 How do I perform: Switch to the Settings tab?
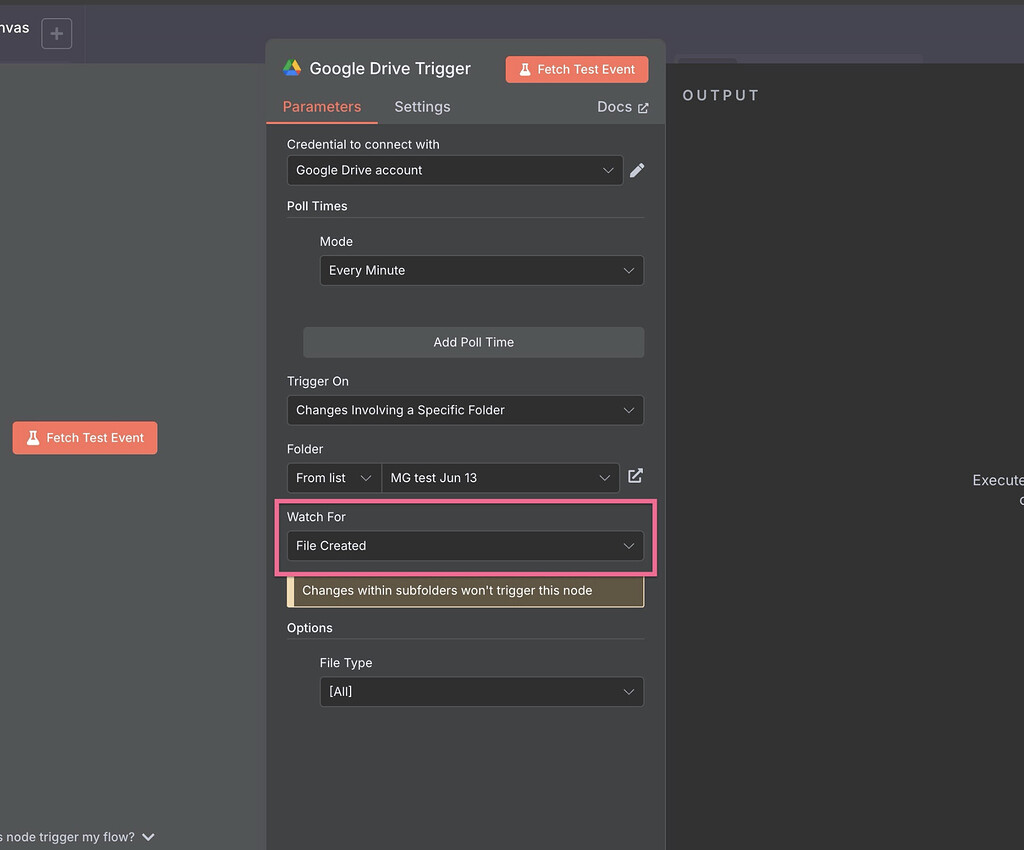[x=422, y=107]
